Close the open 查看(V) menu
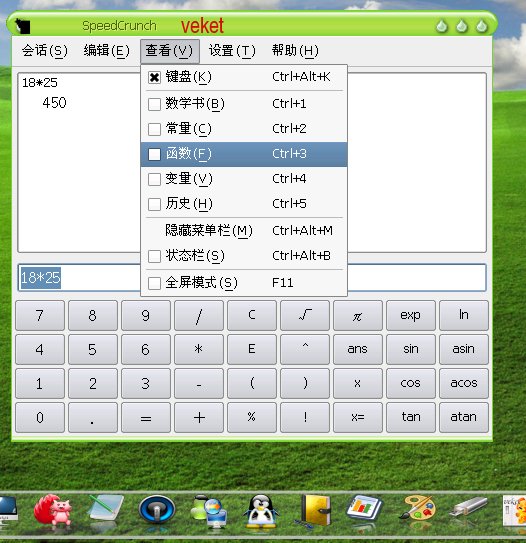 [170, 51]
